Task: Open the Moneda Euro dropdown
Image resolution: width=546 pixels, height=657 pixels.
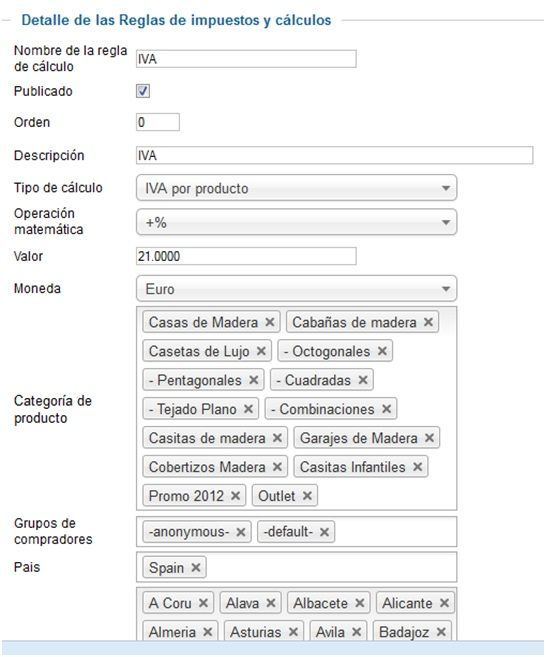Action: (x=296, y=289)
